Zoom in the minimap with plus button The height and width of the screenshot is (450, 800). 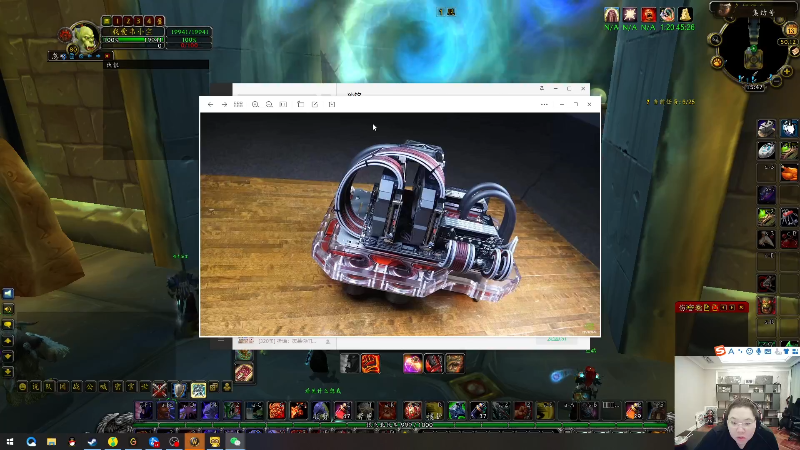coord(786,71)
